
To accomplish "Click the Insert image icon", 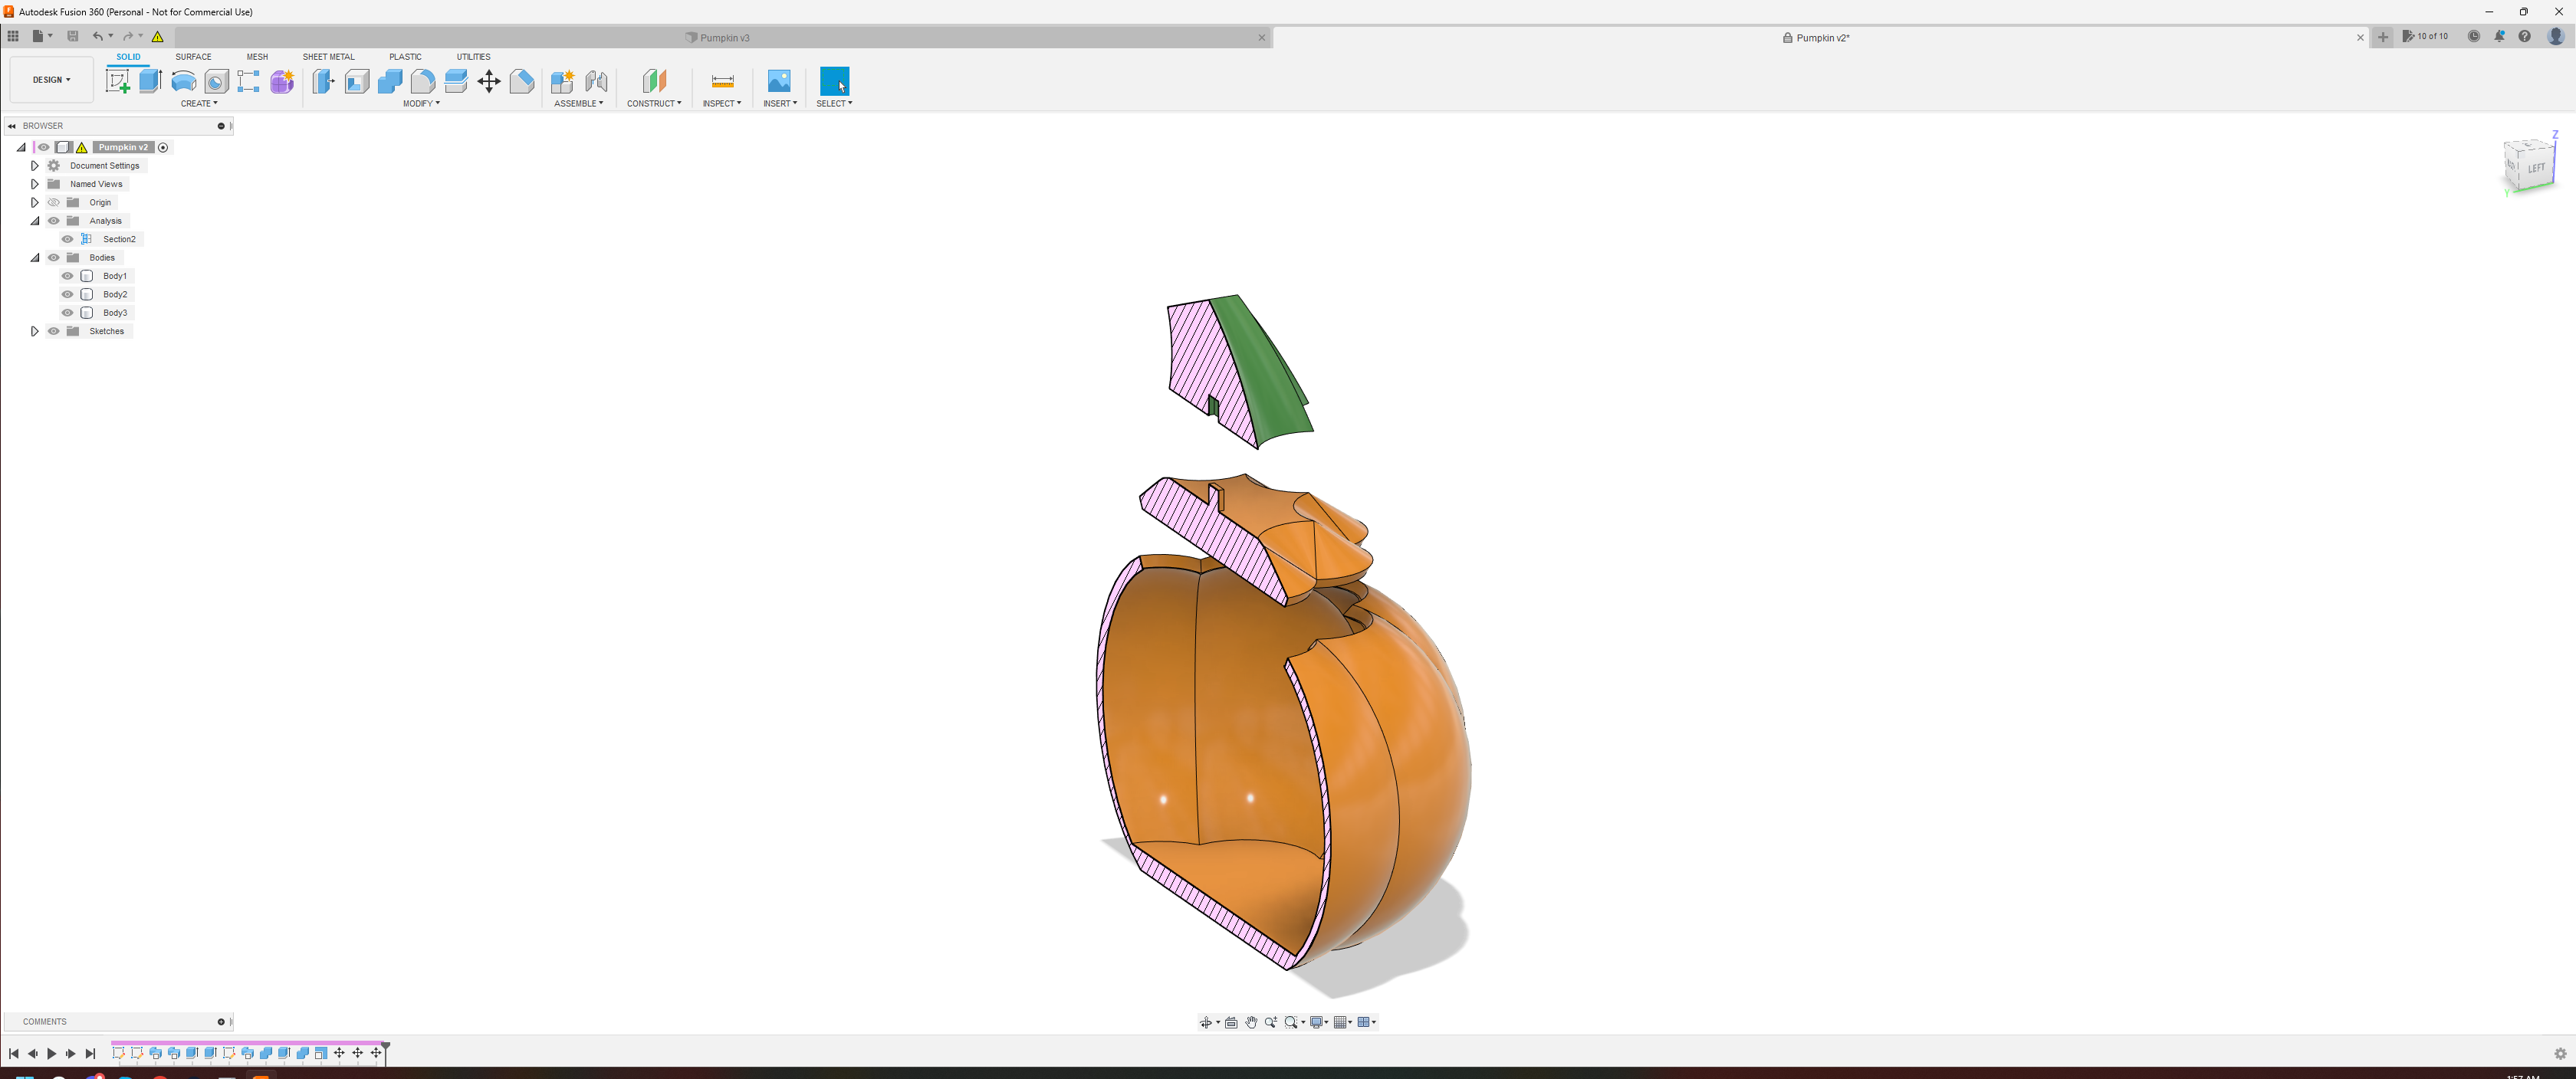I will coord(779,80).
